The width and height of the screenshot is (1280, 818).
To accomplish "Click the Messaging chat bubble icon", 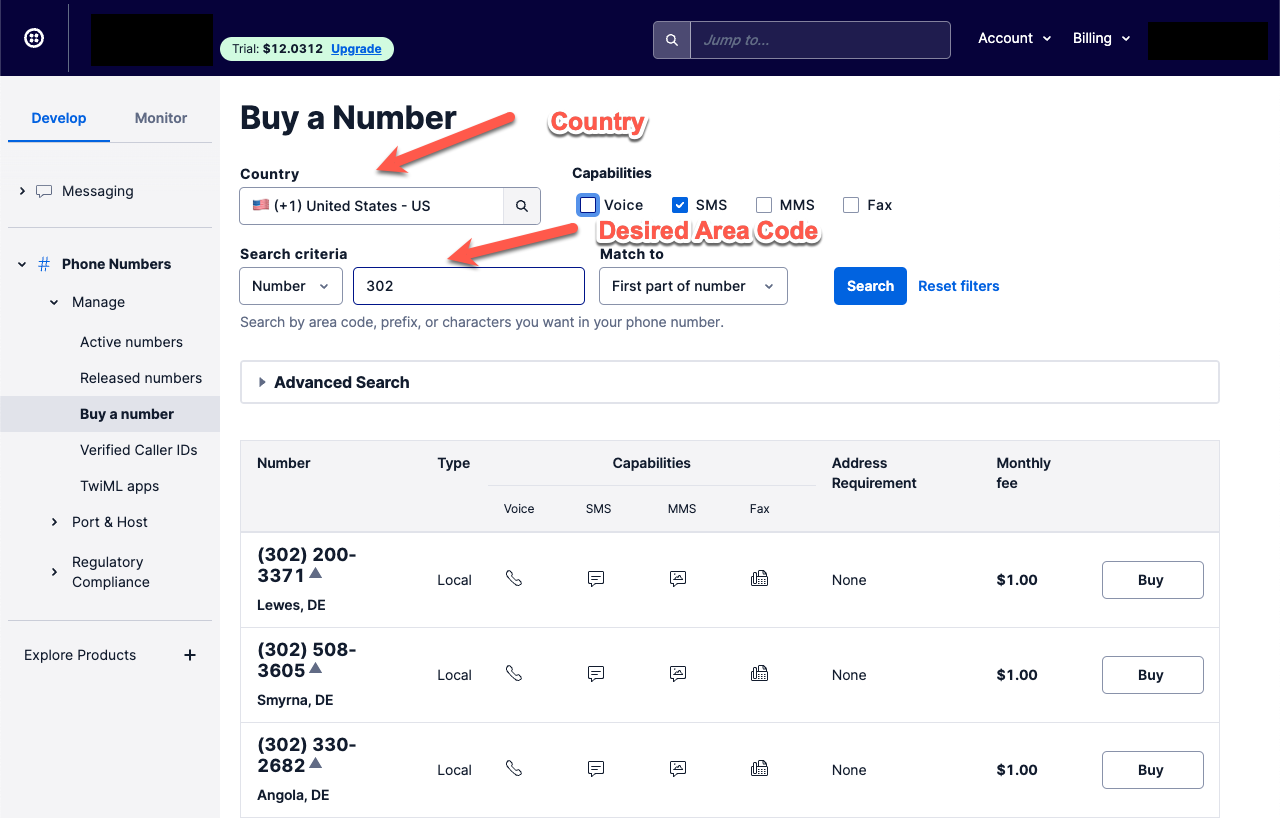I will click(x=44, y=191).
